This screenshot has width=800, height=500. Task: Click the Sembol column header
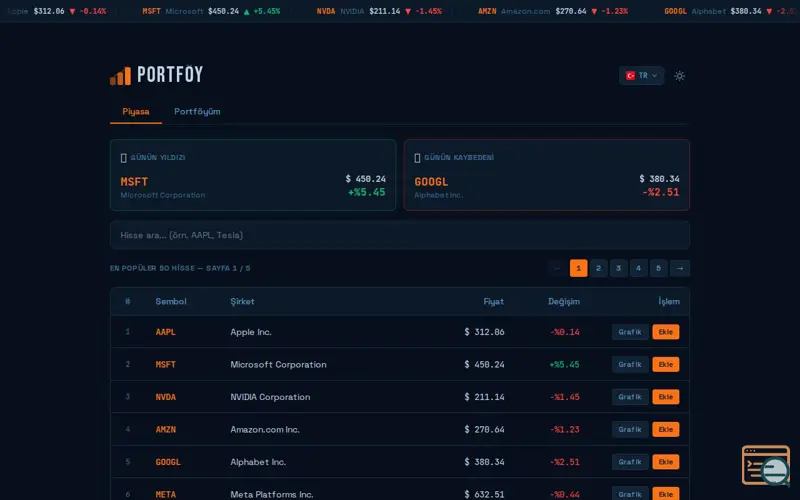pos(171,302)
